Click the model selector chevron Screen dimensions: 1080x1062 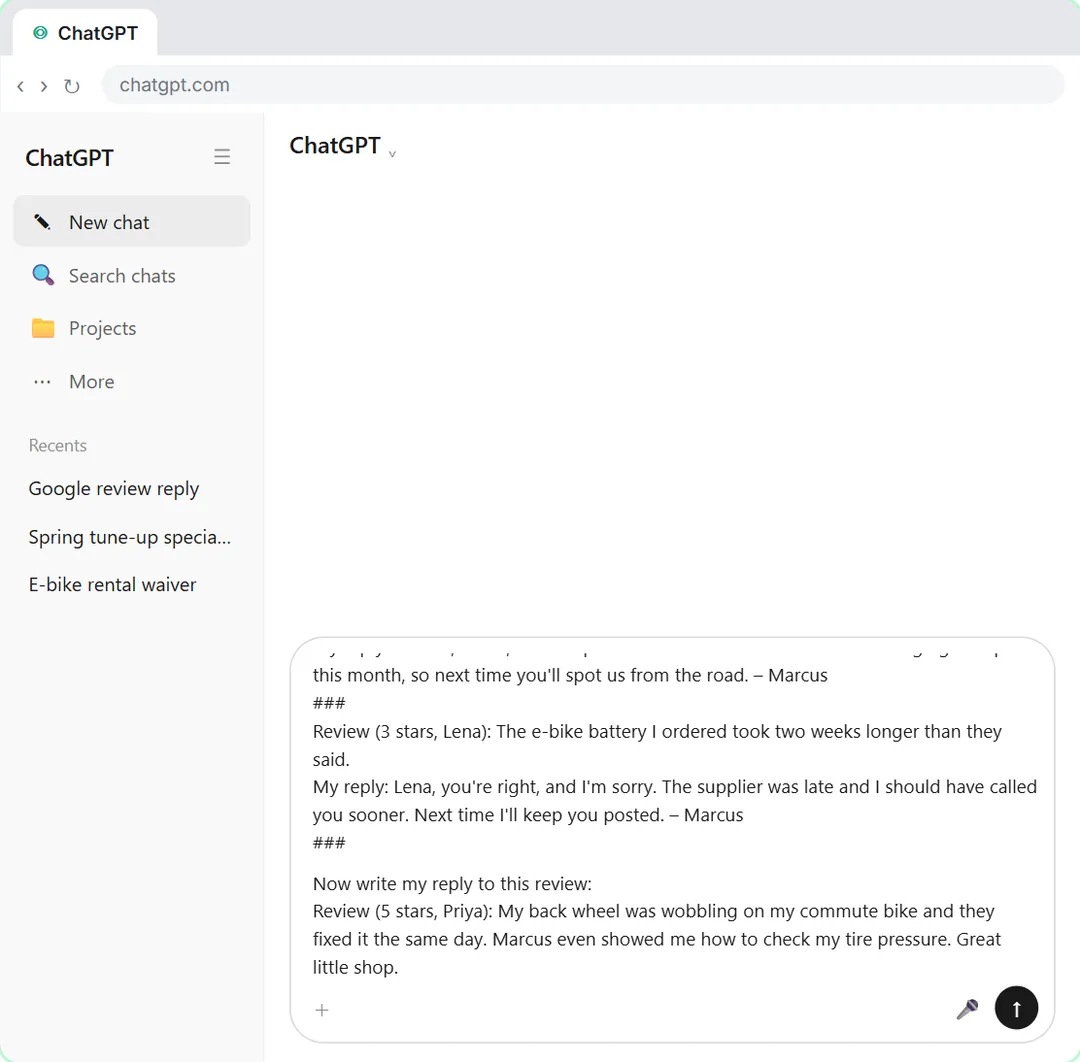[x=392, y=154]
